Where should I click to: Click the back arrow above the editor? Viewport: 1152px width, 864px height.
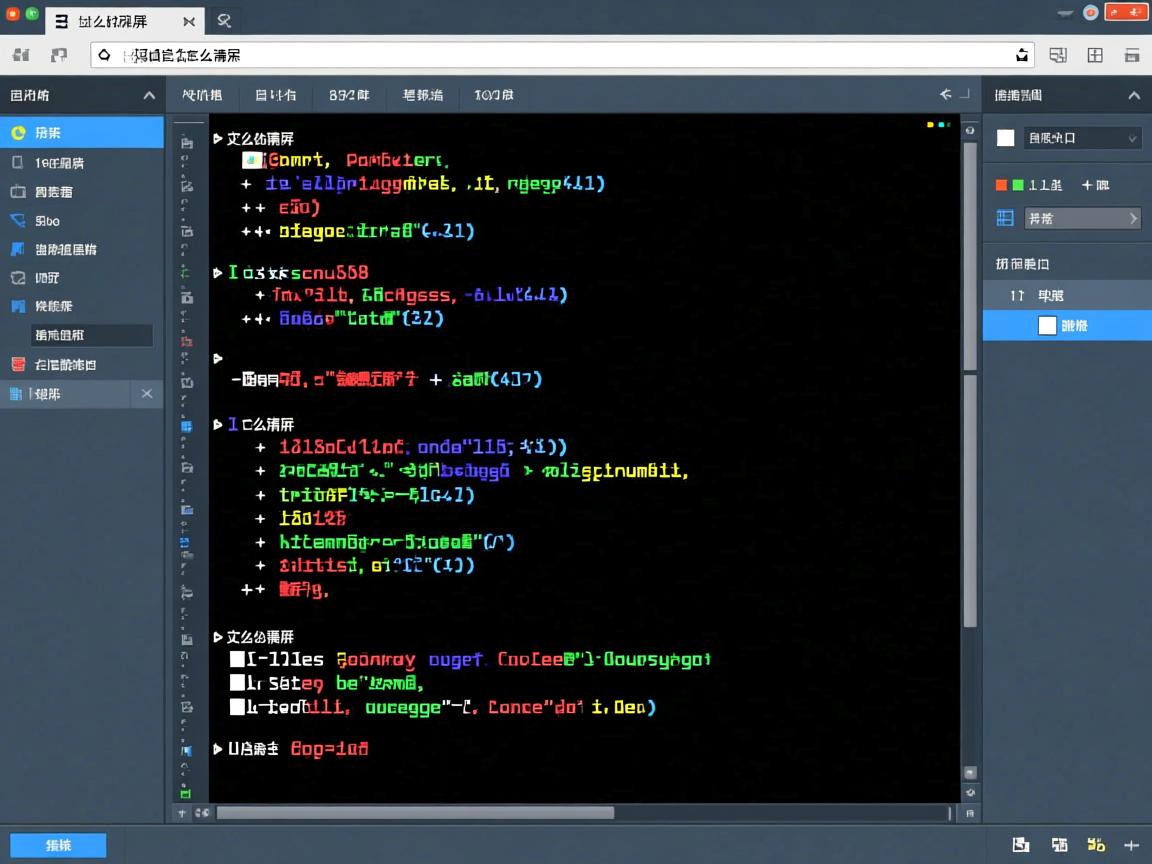click(x=945, y=95)
